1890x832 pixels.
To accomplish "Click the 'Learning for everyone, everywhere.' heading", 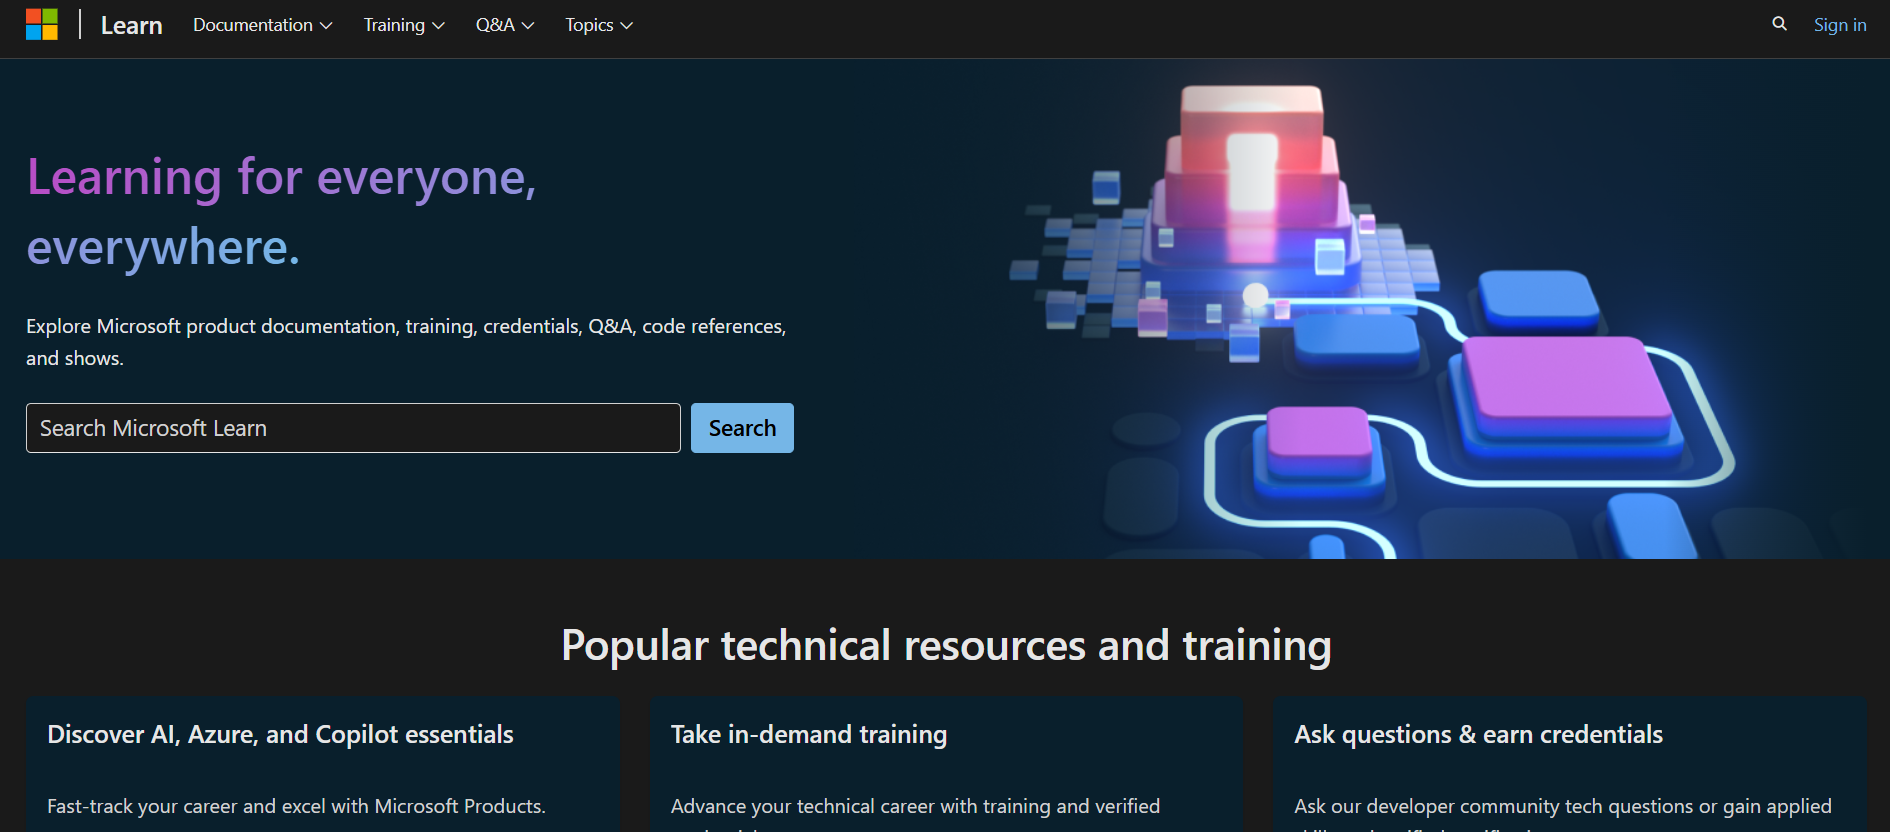I will point(282,212).
